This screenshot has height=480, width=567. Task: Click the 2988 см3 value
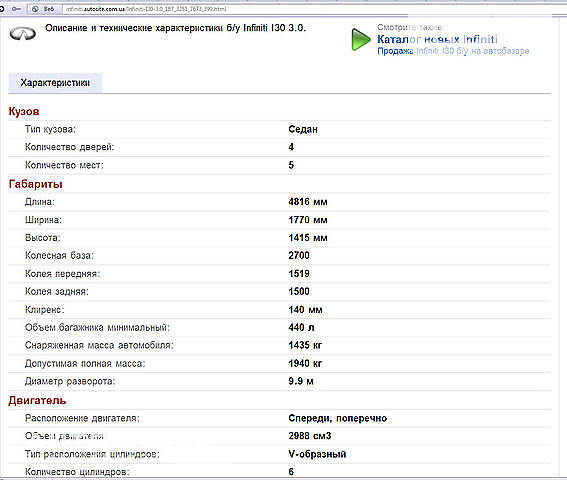(310, 436)
